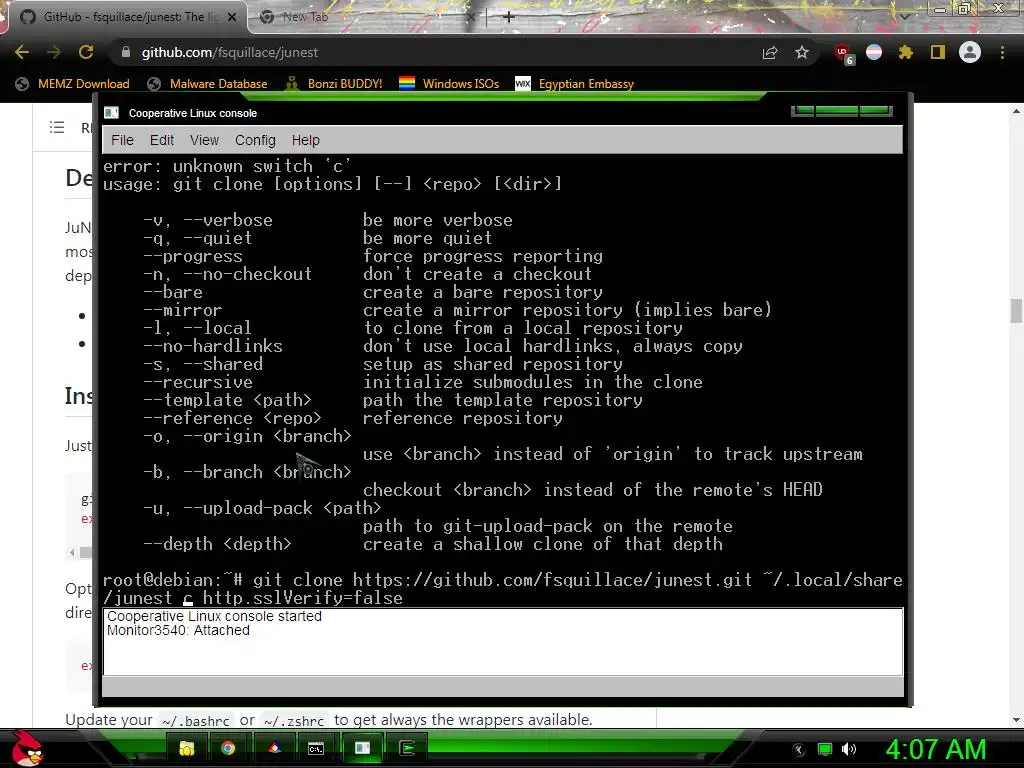This screenshot has height=768, width=1024.
Task: Open the File menu in Cooperative Linux console
Action: [x=122, y=140]
